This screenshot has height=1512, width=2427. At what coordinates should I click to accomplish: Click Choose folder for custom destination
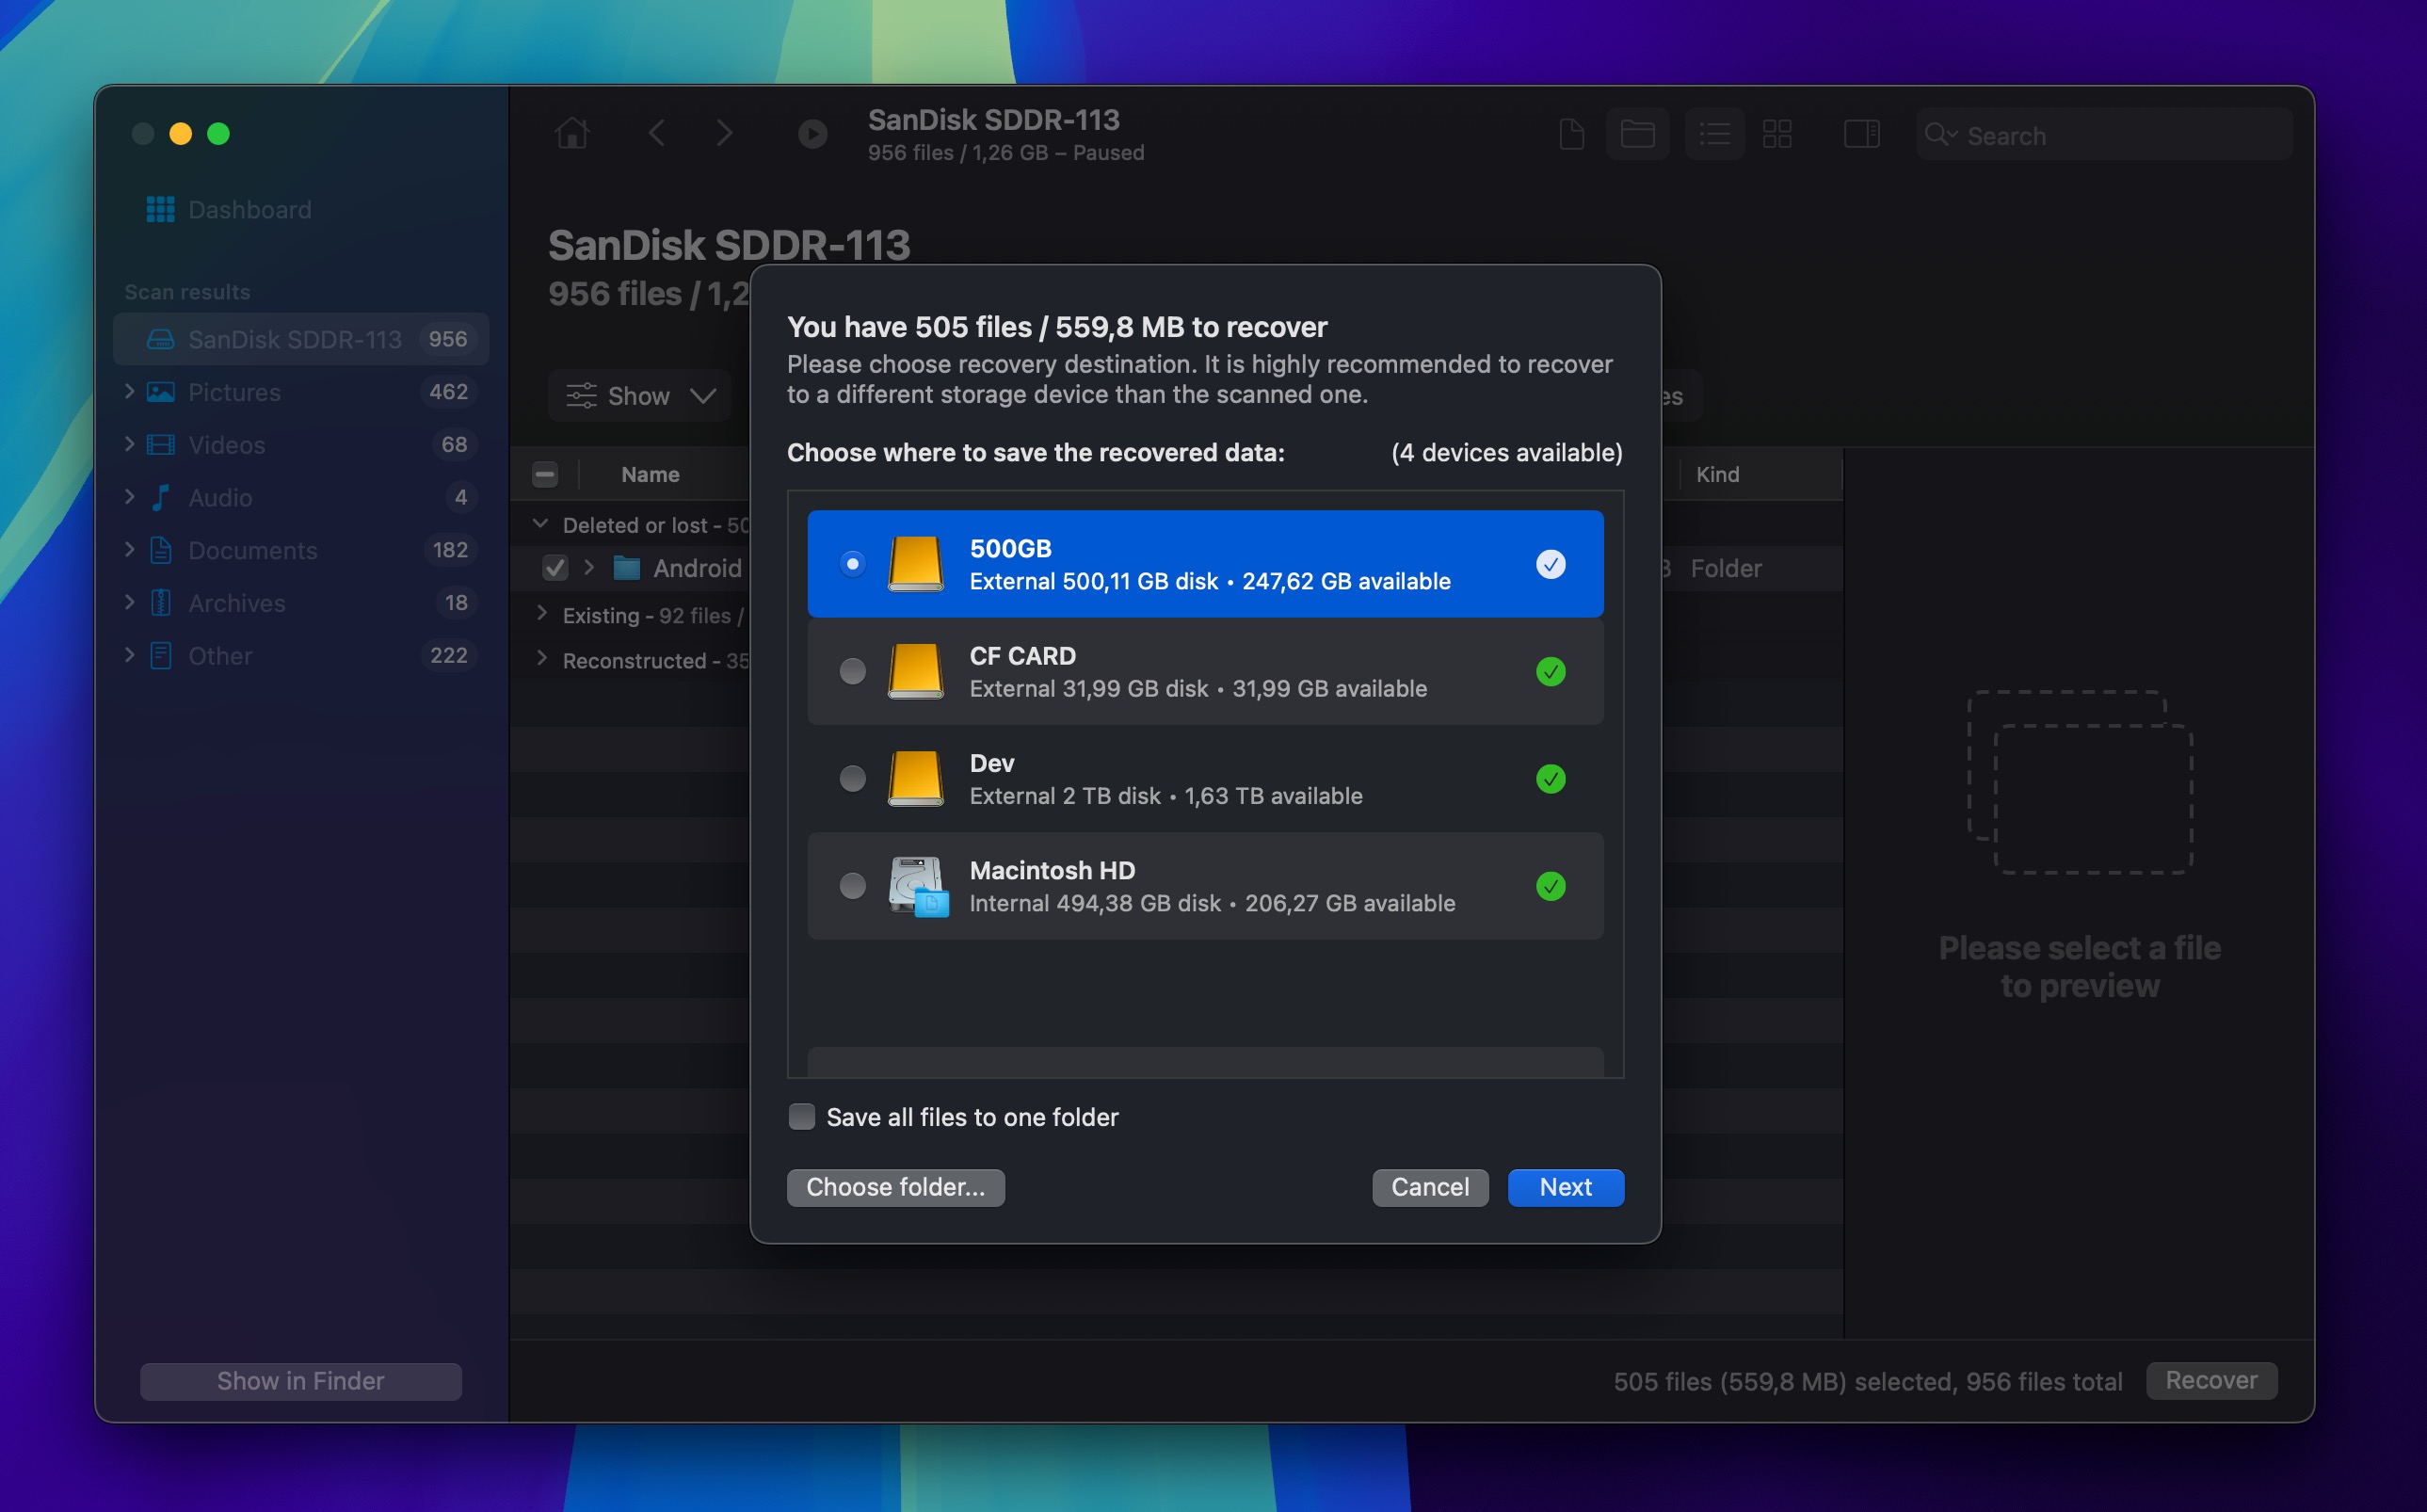pyautogui.click(x=895, y=1186)
